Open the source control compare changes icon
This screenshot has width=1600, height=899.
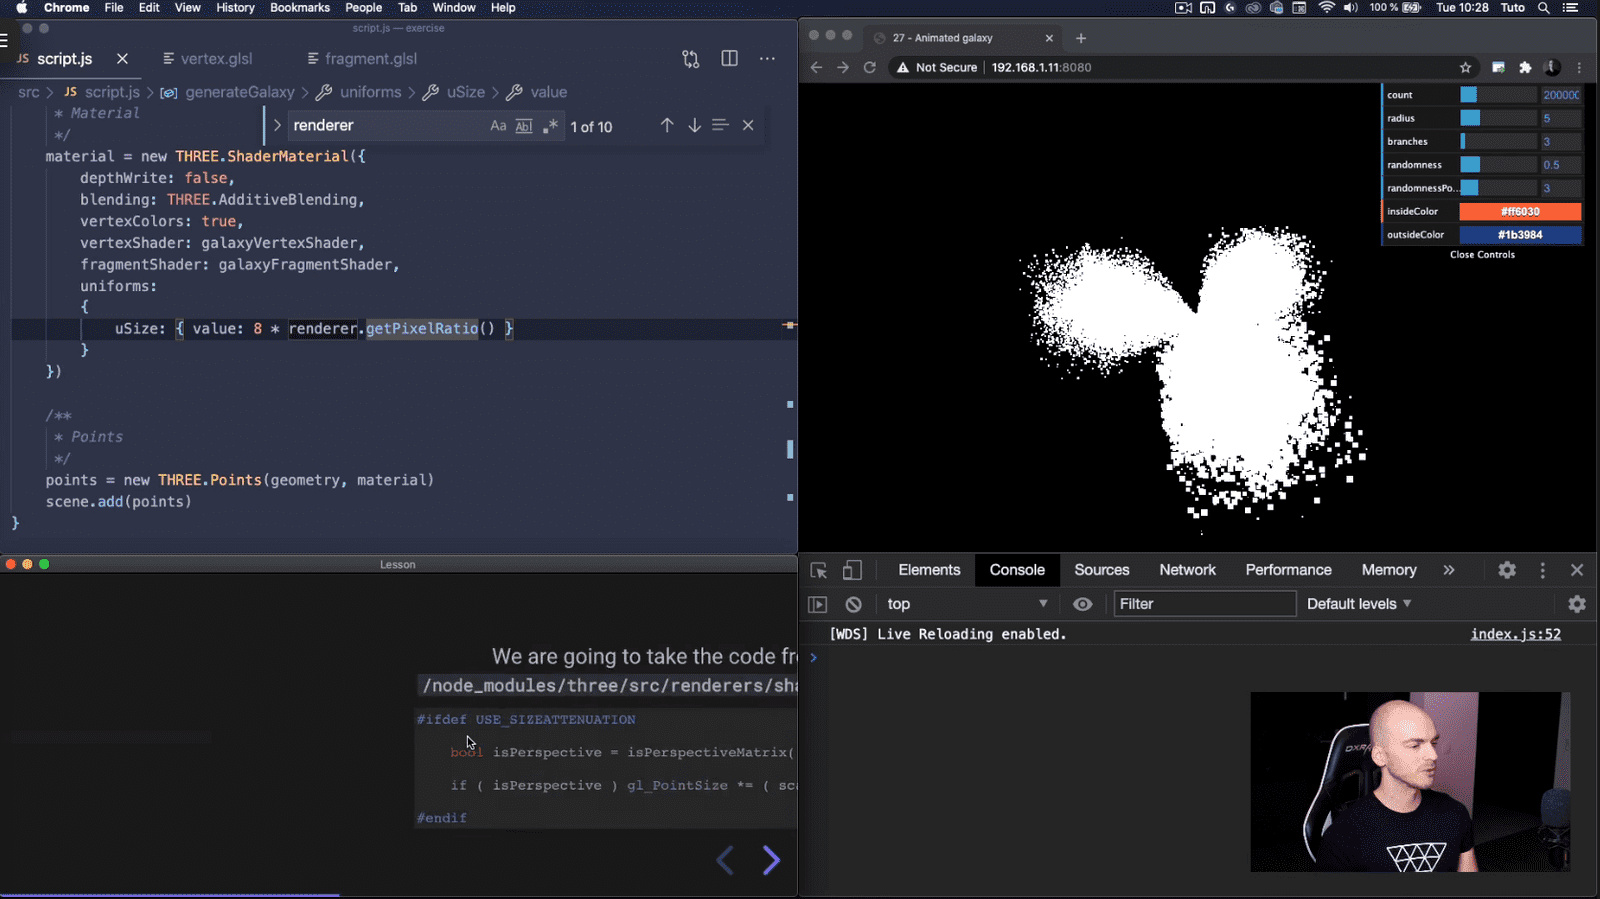[x=691, y=59]
